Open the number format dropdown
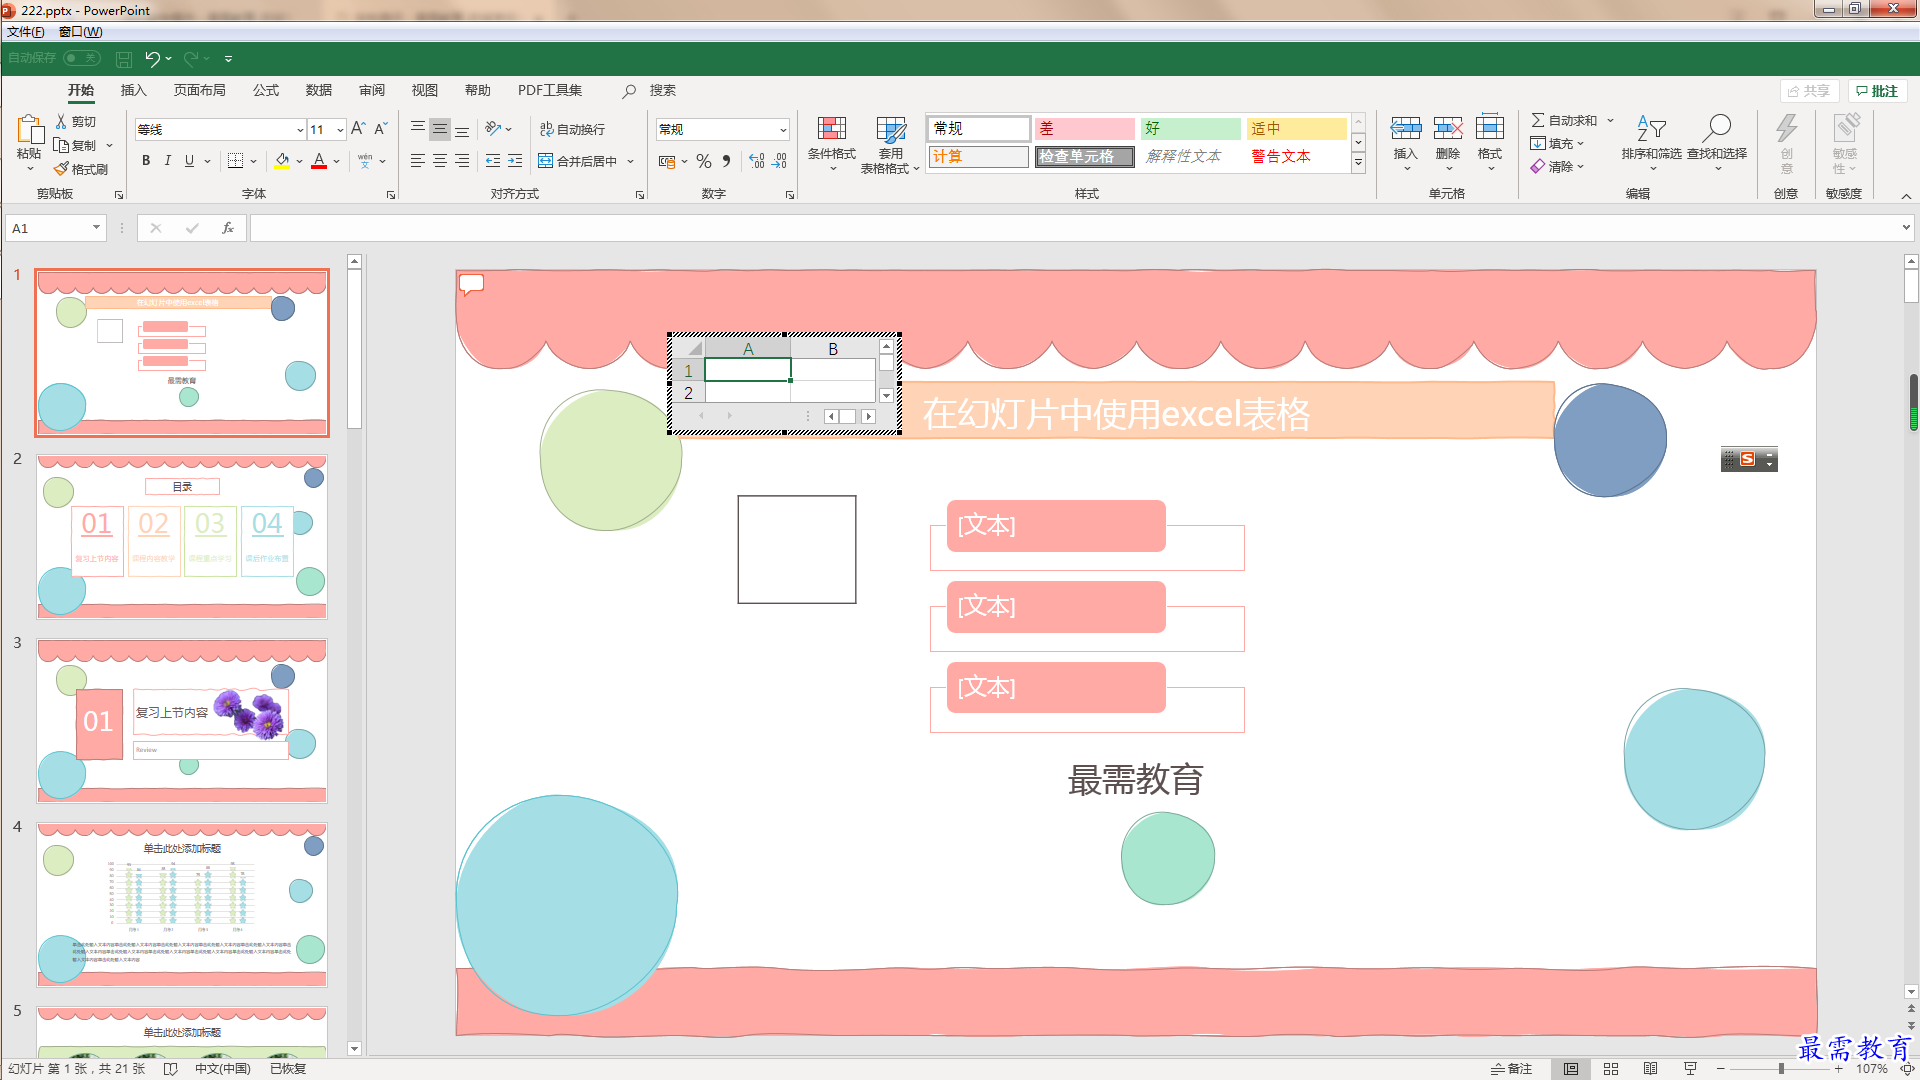This screenshot has height=1080, width=1920. 783,130
